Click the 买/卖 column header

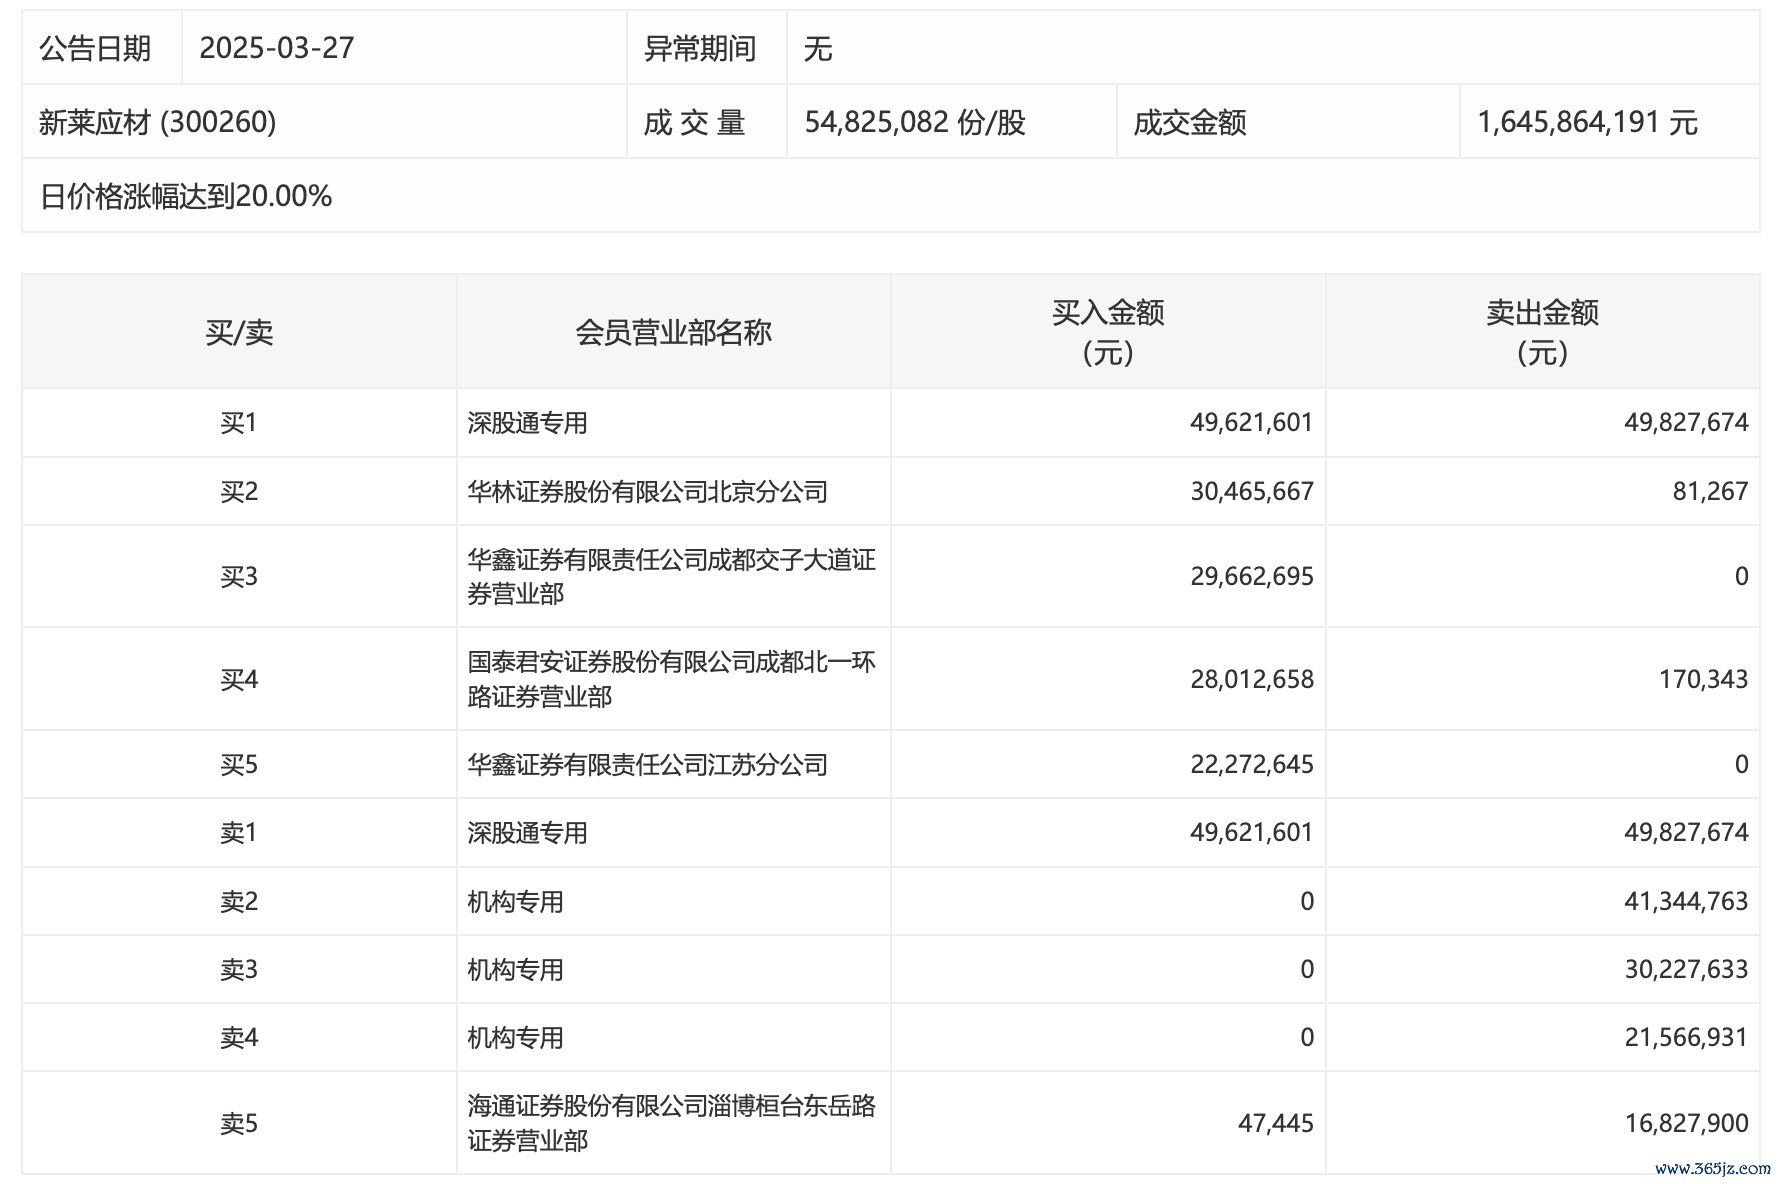coord(239,332)
